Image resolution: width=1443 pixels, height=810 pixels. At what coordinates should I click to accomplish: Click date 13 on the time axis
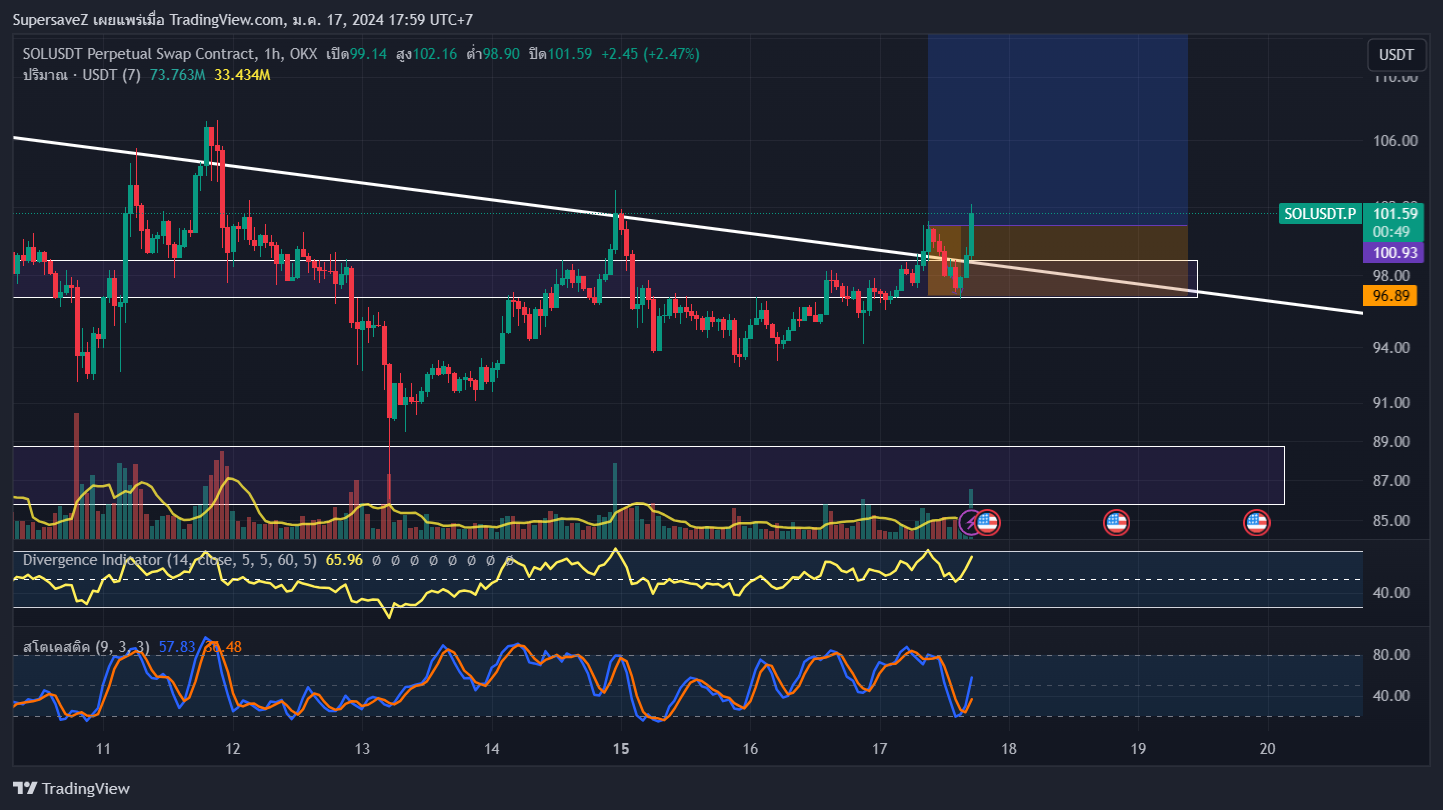(362, 749)
